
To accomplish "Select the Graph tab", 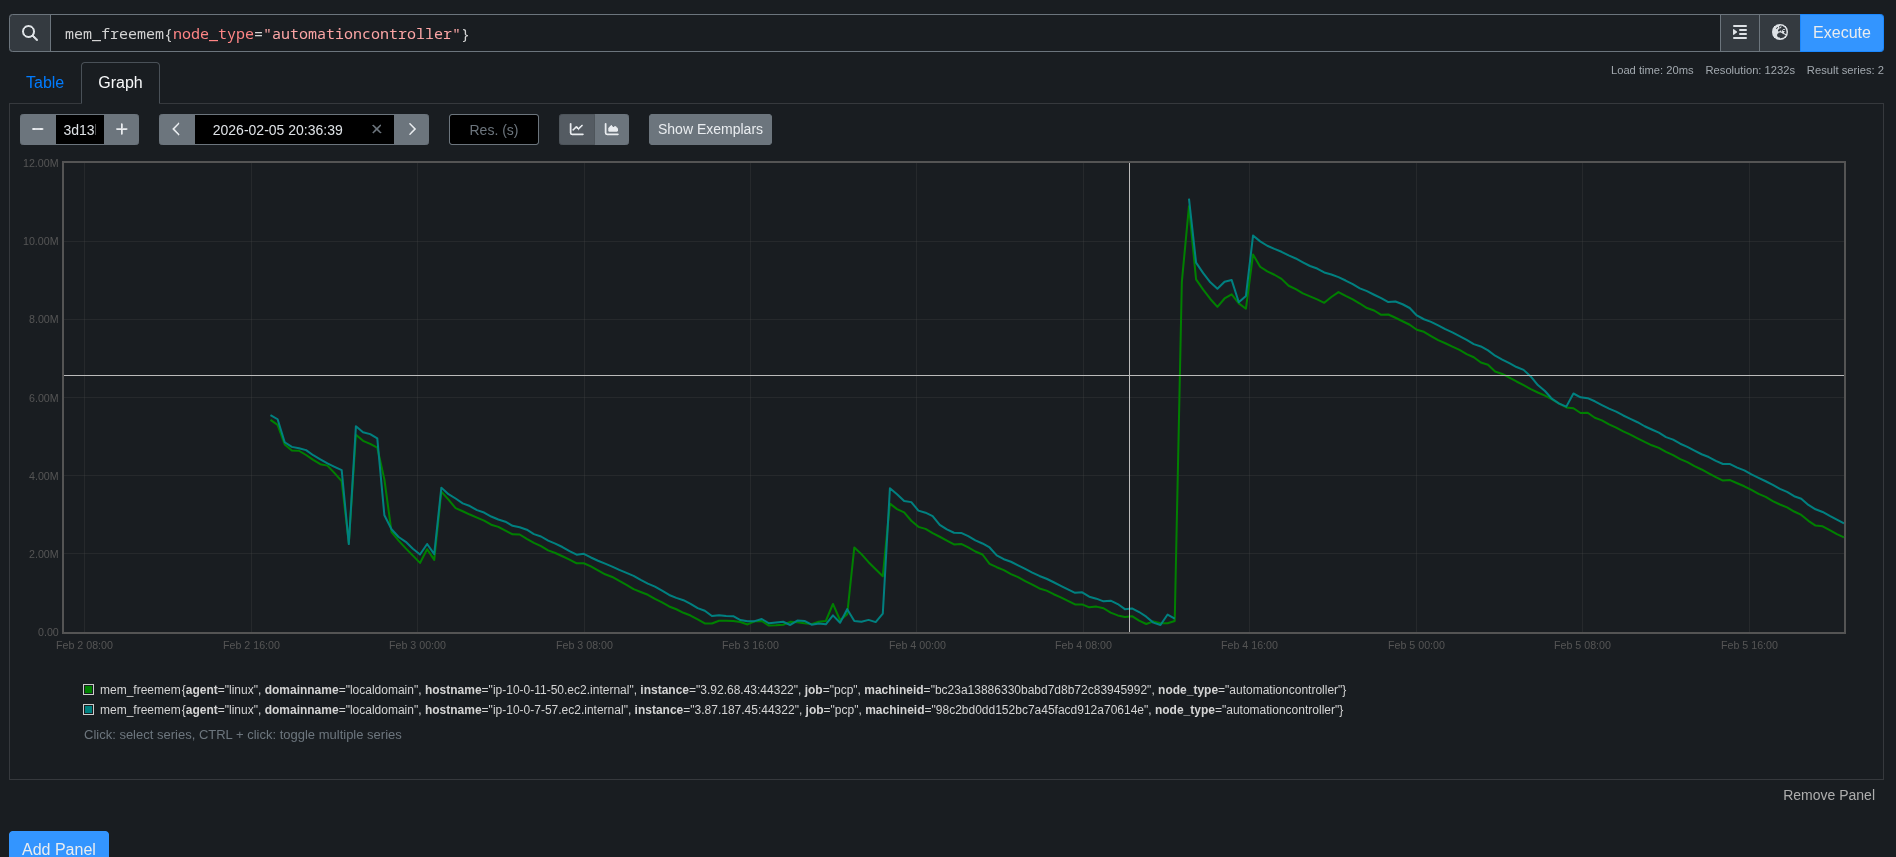I will coord(120,83).
